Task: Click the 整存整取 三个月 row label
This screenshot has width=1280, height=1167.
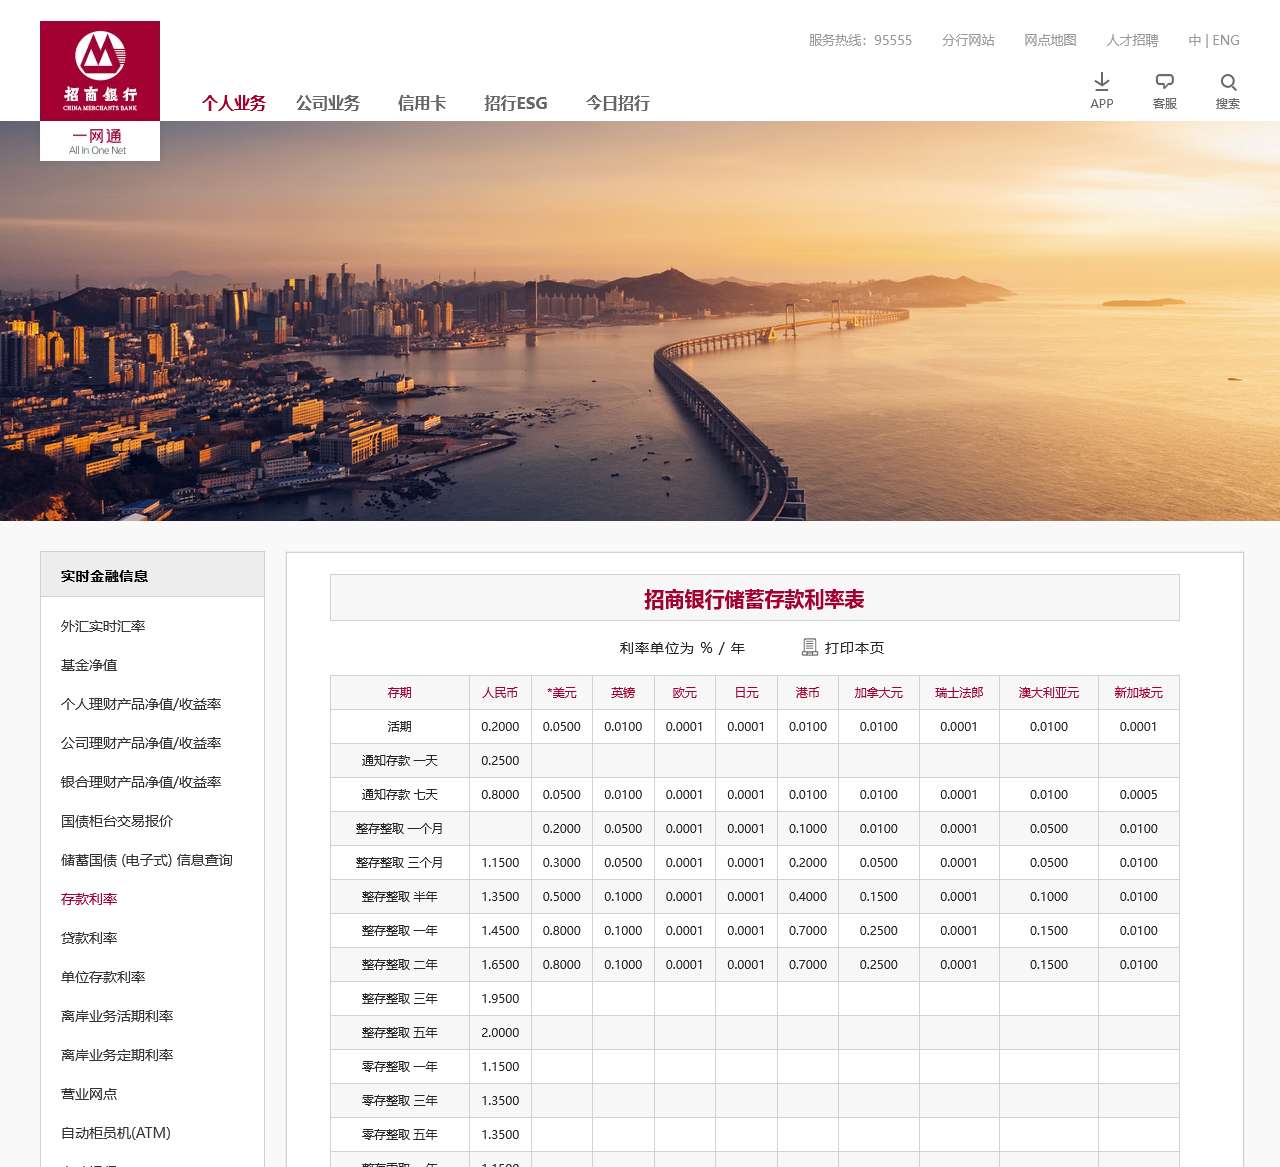Action: (400, 863)
